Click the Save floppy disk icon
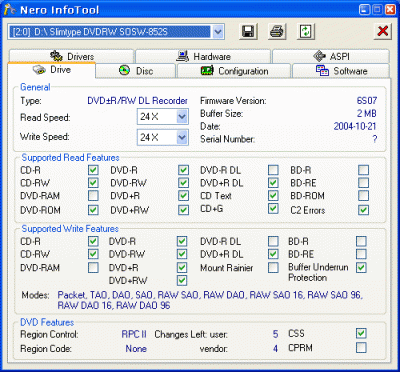The image size is (400, 372). [x=248, y=32]
